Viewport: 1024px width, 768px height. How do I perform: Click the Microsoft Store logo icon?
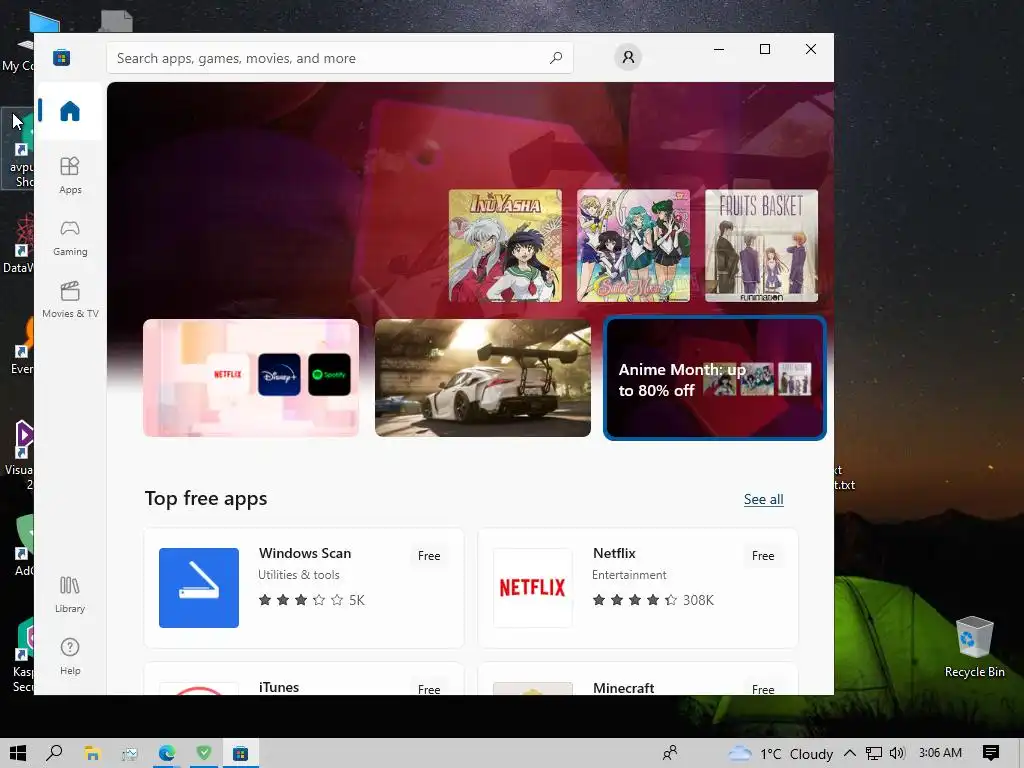point(61,57)
